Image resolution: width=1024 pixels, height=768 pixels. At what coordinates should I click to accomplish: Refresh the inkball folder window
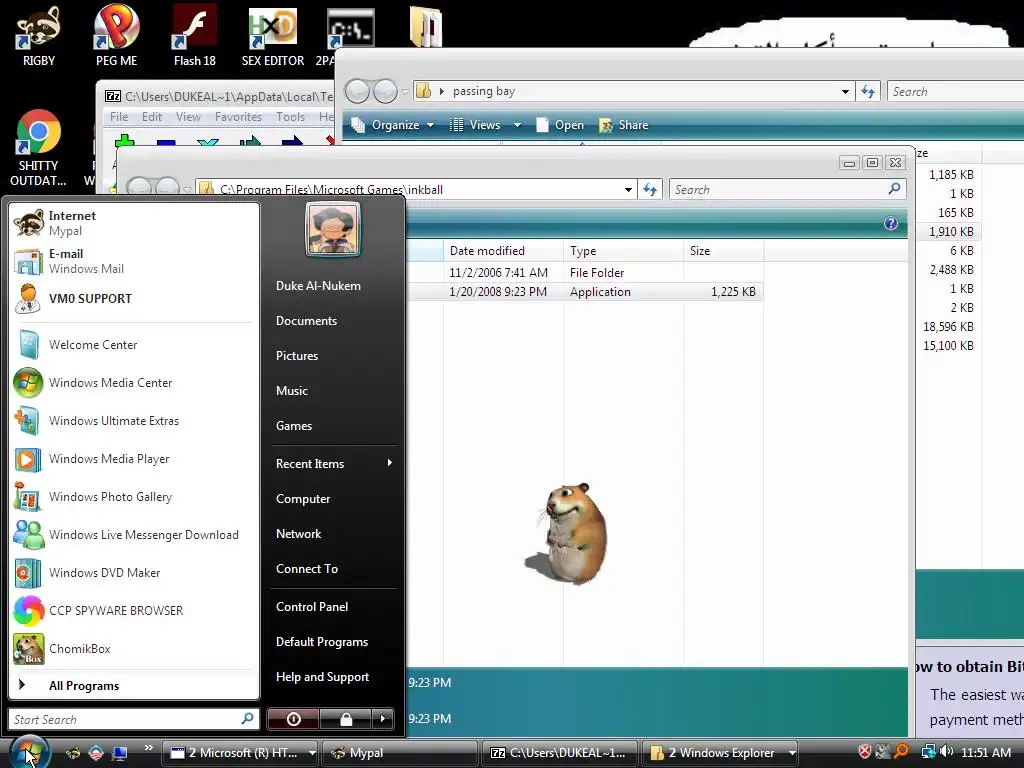[x=650, y=189]
